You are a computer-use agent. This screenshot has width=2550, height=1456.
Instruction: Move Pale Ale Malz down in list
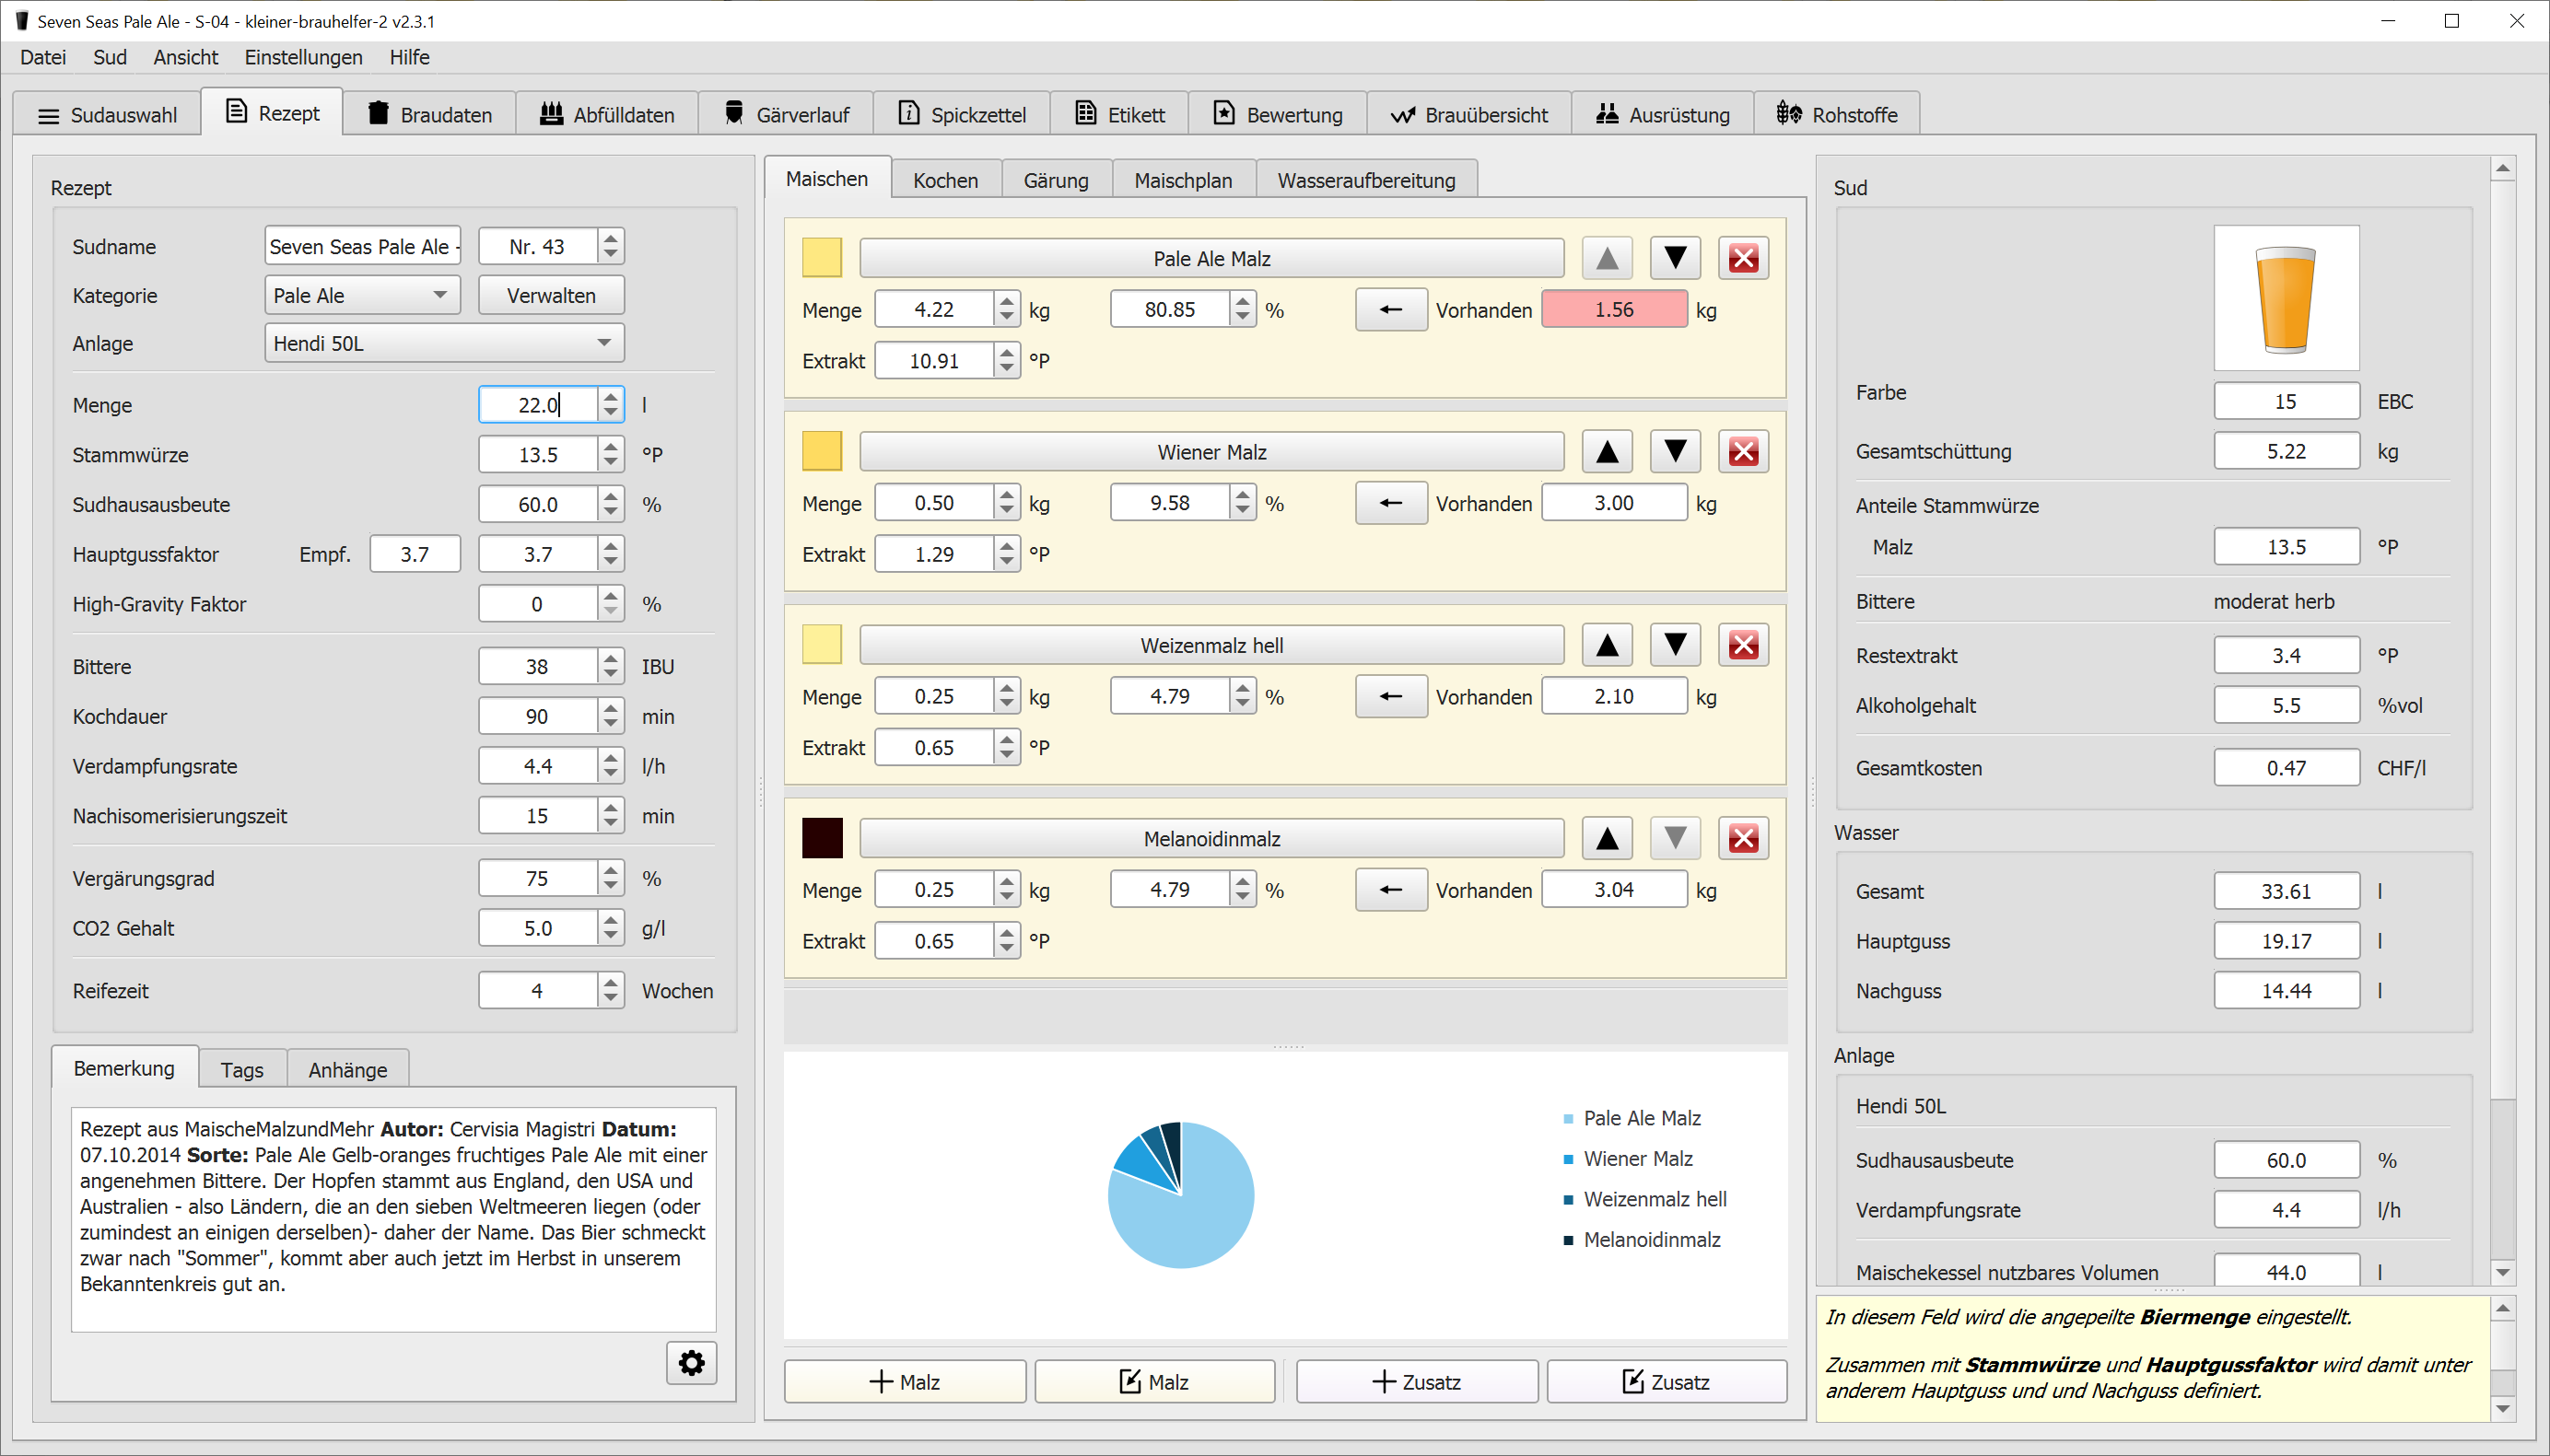tap(1675, 259)
